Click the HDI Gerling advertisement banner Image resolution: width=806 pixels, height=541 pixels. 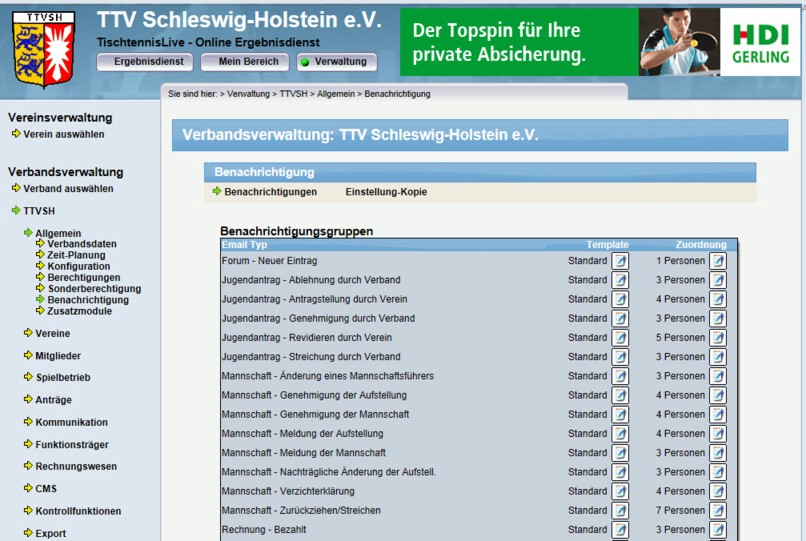600,42
